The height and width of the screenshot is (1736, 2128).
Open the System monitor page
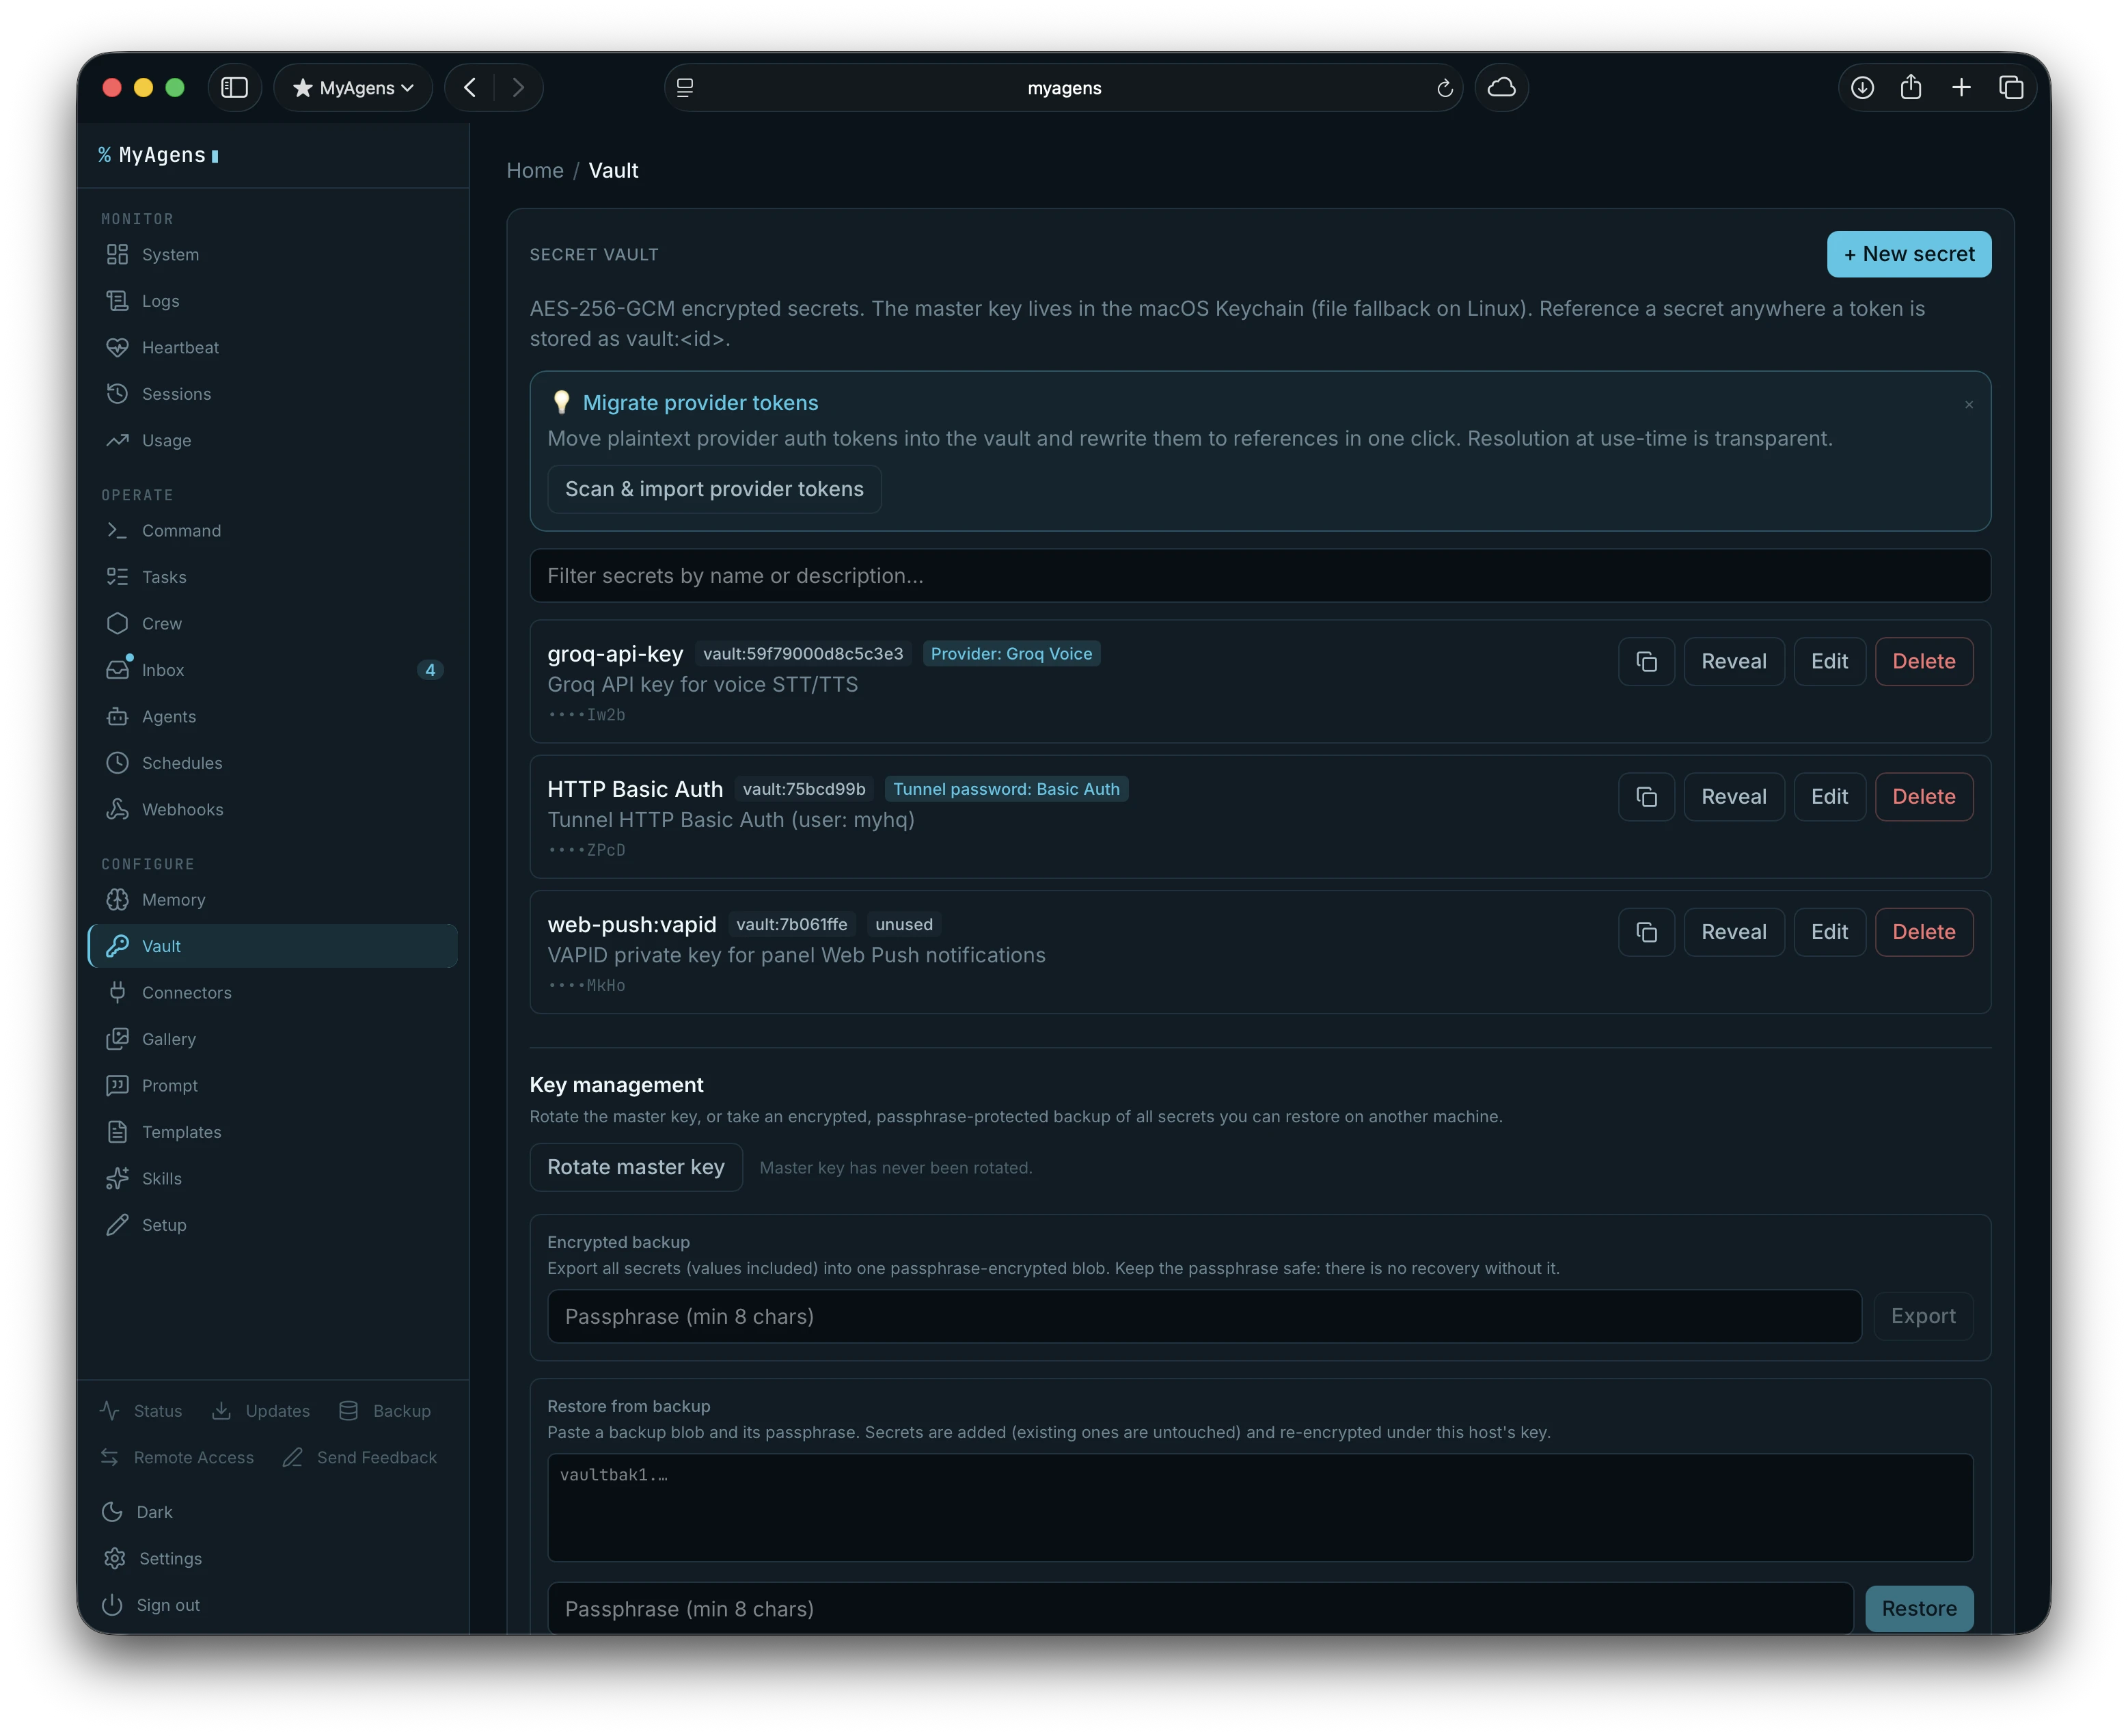[x=272, y=254]
